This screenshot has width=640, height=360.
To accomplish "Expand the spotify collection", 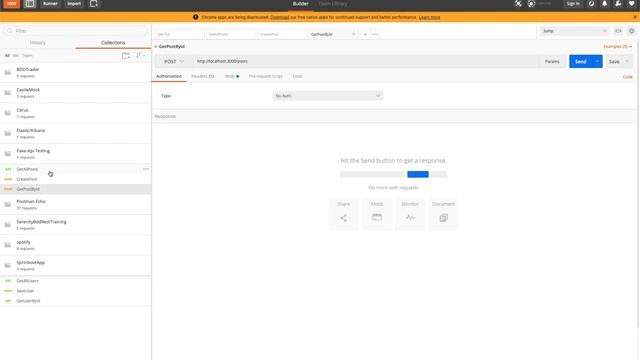I will click(x=76, y=245).
